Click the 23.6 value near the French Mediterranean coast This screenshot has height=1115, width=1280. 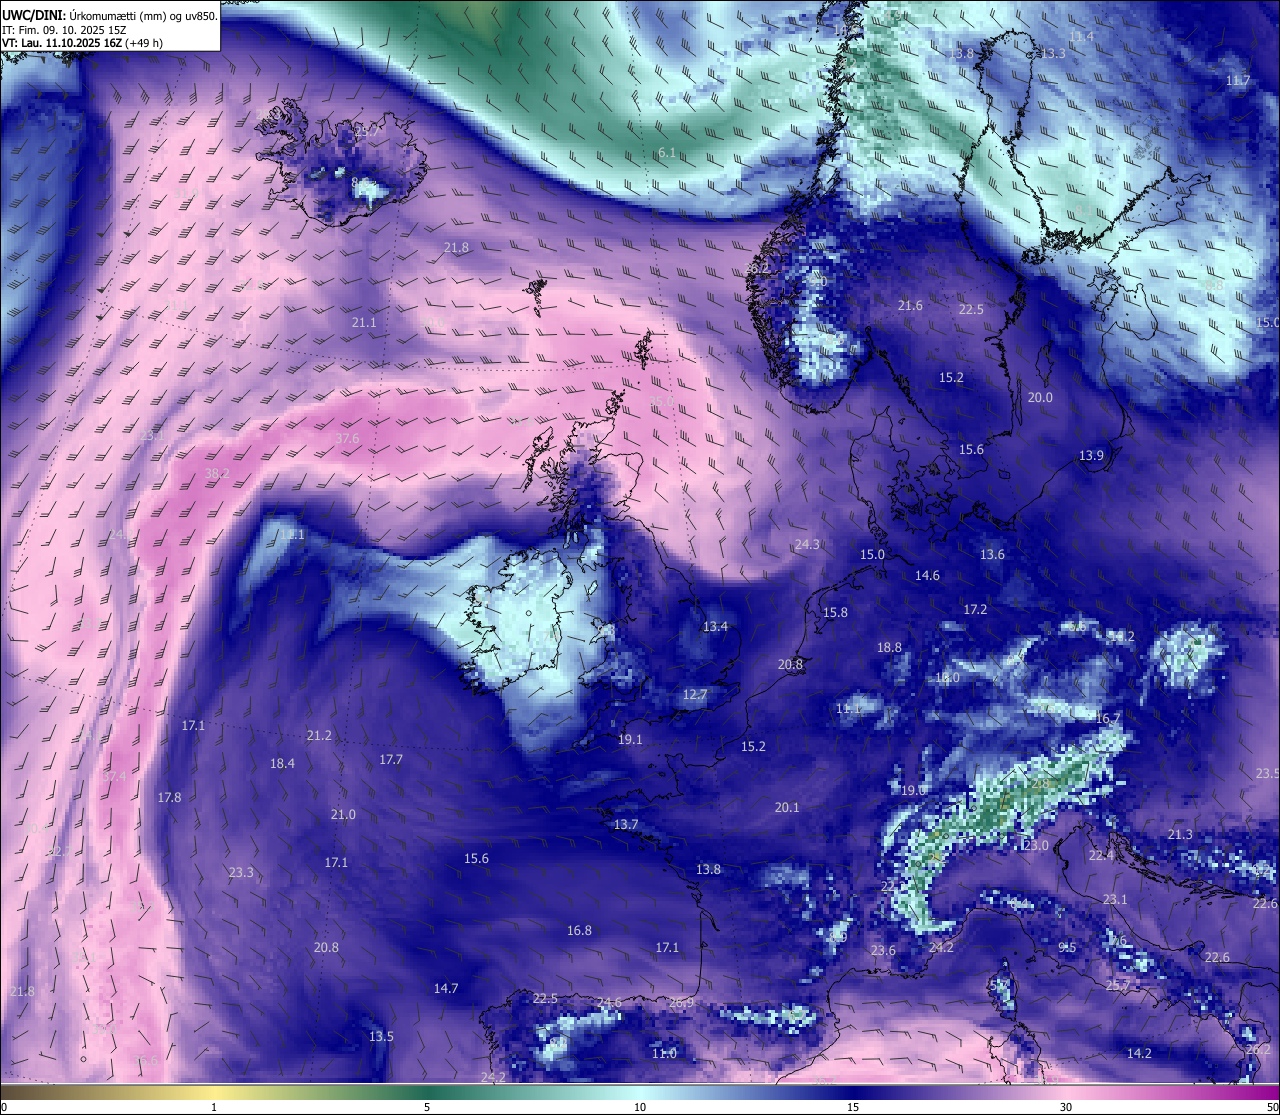click(x=883, y=950)
